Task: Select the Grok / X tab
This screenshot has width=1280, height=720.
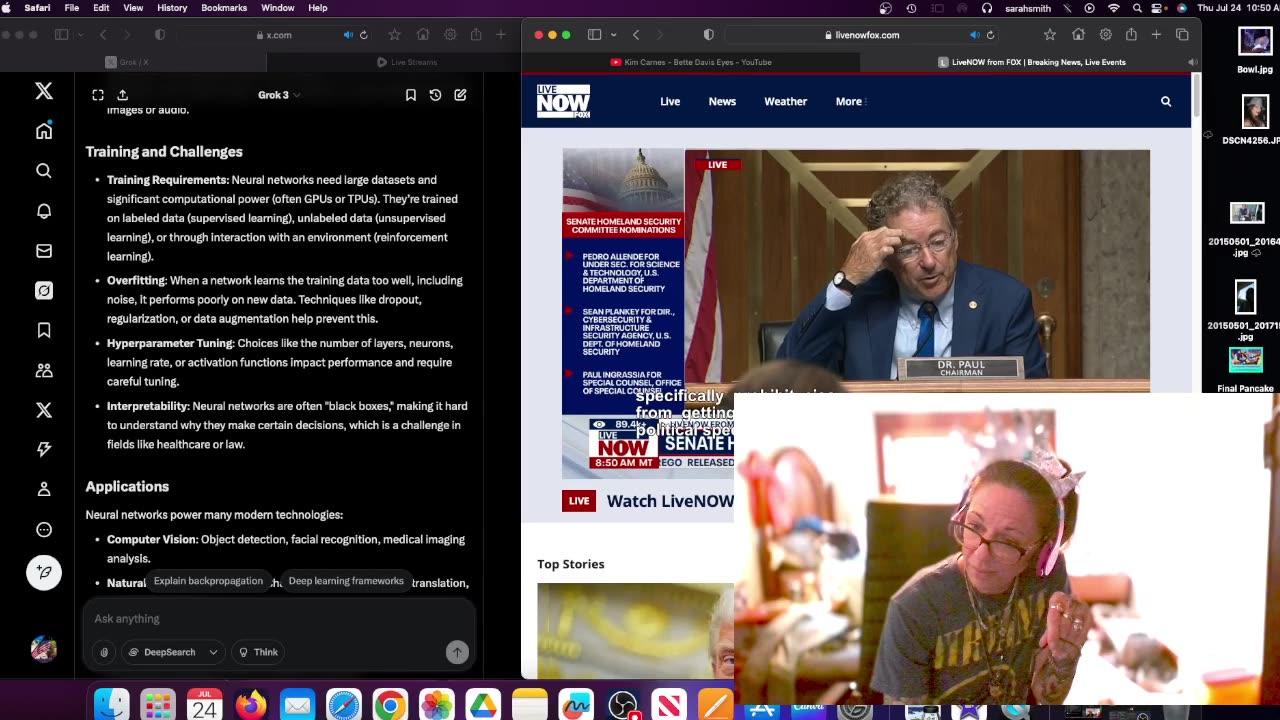Action: click(x=127, y=62)
